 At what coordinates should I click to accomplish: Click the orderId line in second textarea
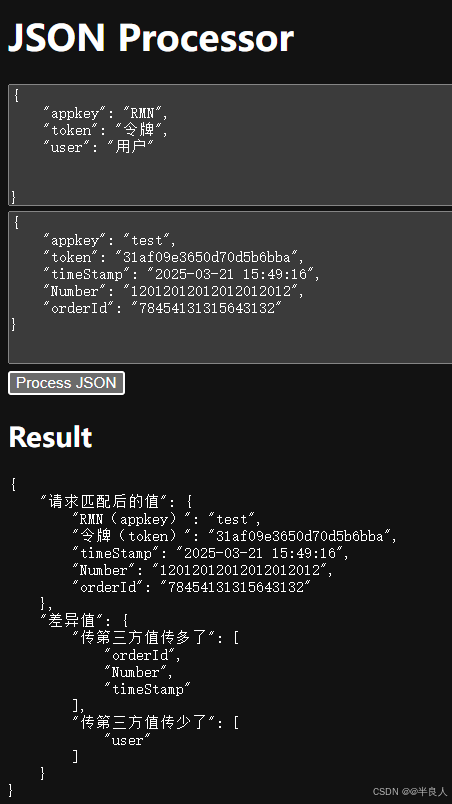coord(162,308)
